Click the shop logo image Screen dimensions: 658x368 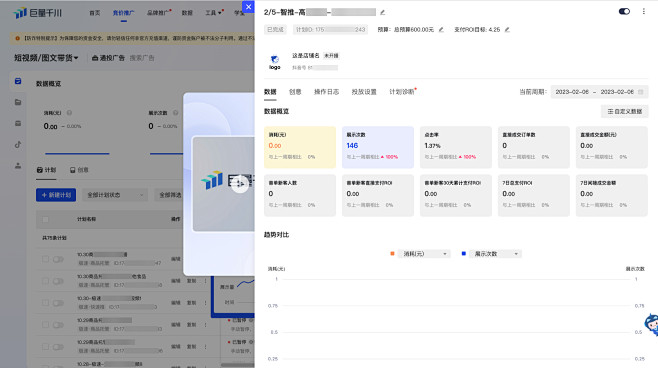point(274,62)
